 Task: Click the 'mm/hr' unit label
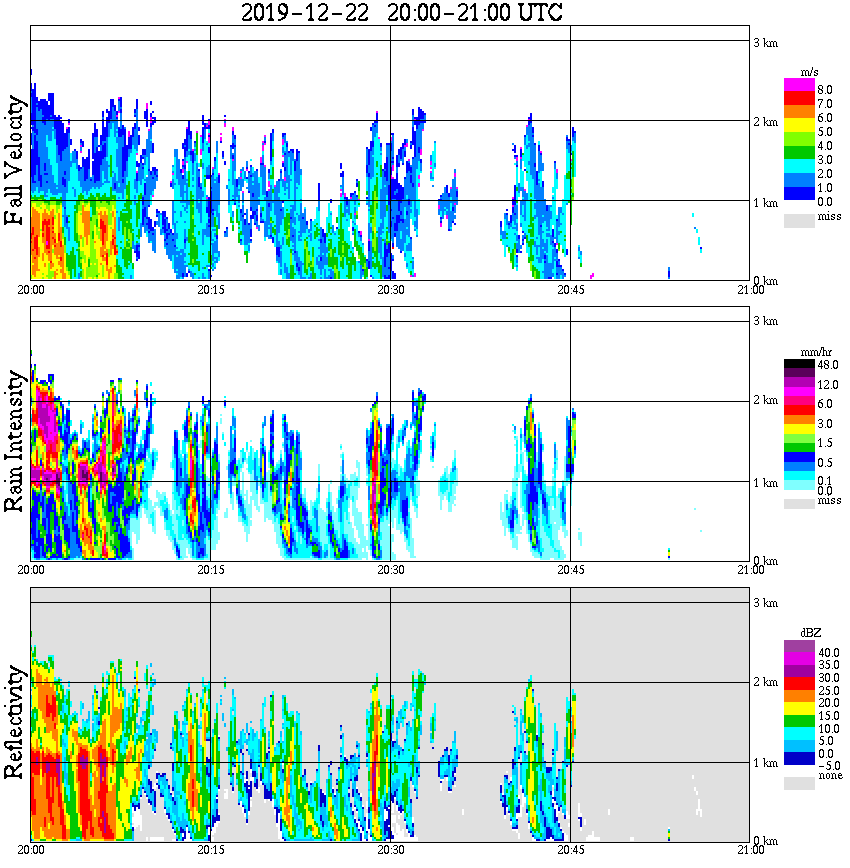pyautogui.click(x=816, y=352)
